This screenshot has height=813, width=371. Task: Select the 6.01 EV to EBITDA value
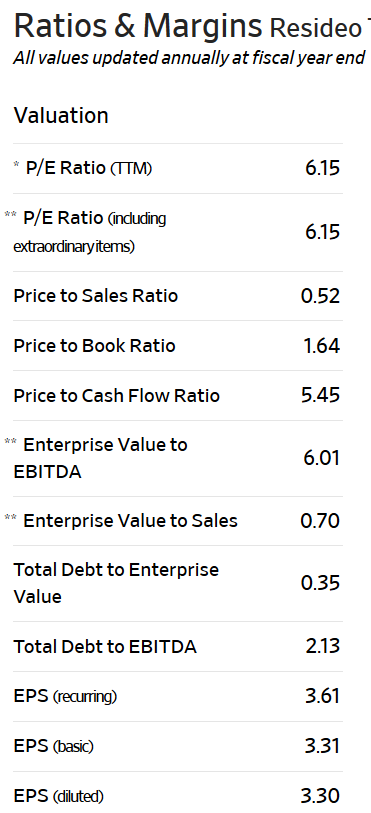tap(322, 458)
